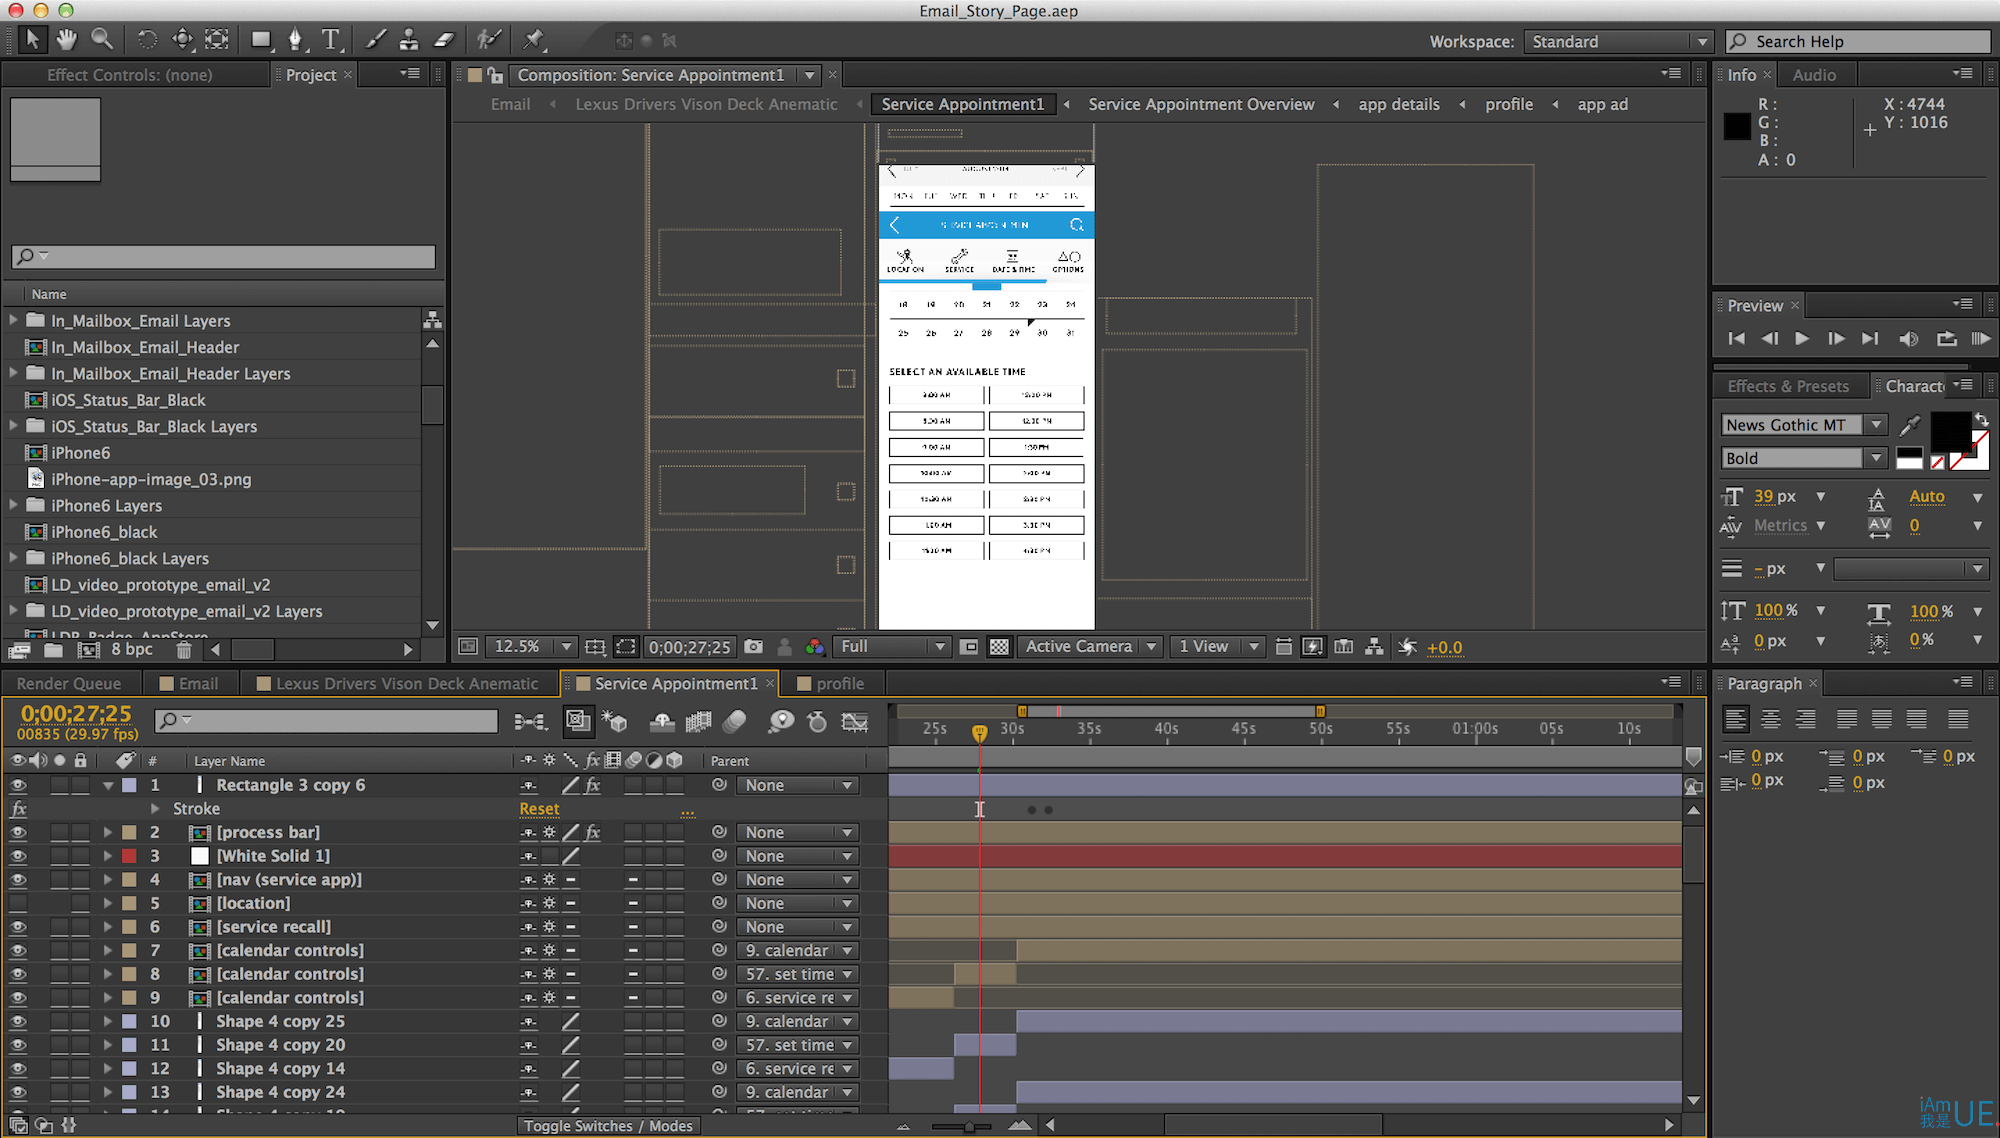
Task: Expand the In_Mailbox_Email Layers folder
Action: pos(13,320)
